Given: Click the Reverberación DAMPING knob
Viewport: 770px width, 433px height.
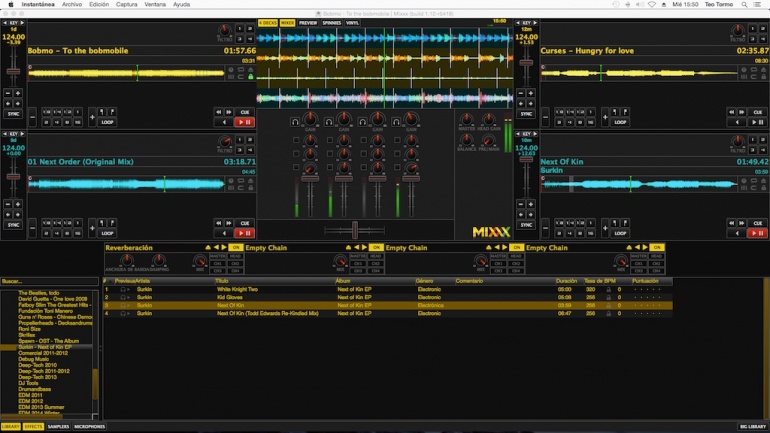Looking at the screenshot, I should (159, 260).
